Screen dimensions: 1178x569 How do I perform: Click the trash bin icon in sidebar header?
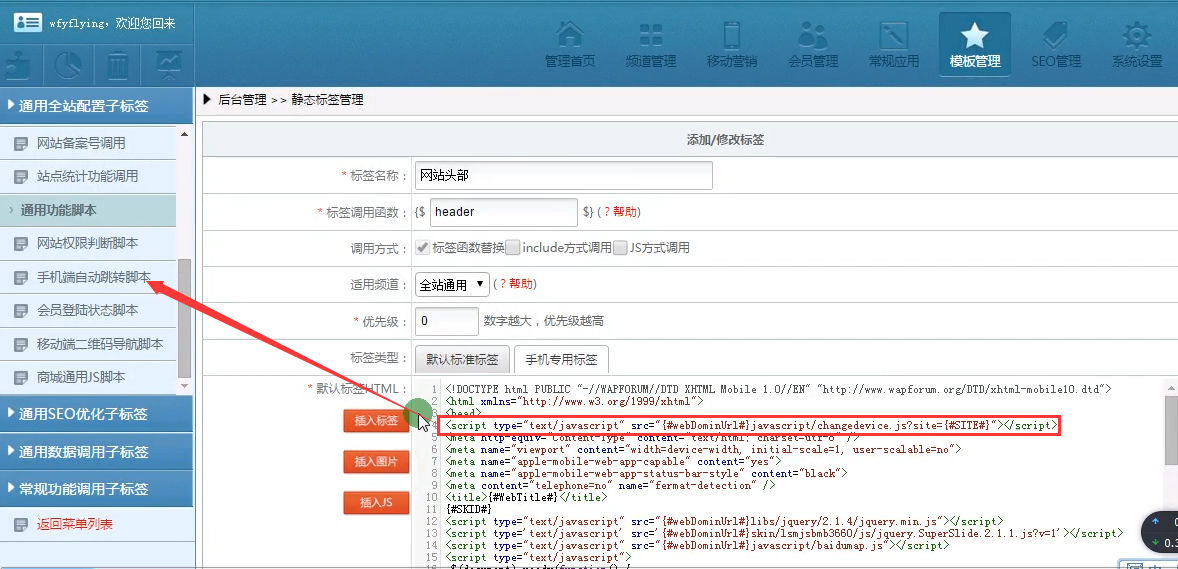118,65
